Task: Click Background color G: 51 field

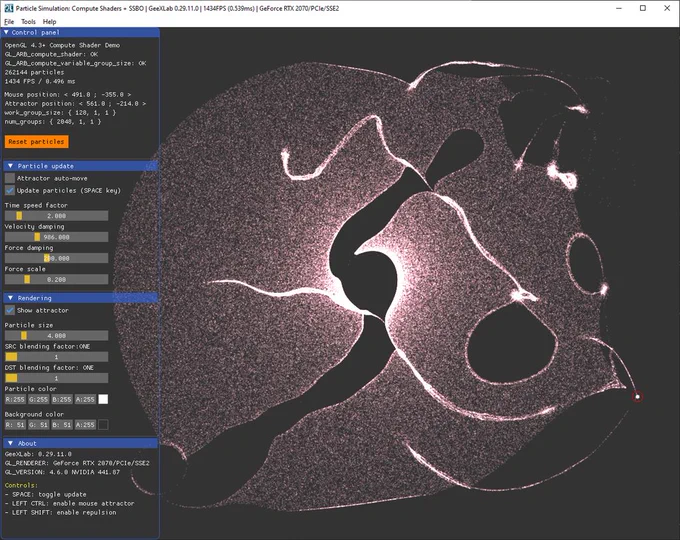Action: 39,425
